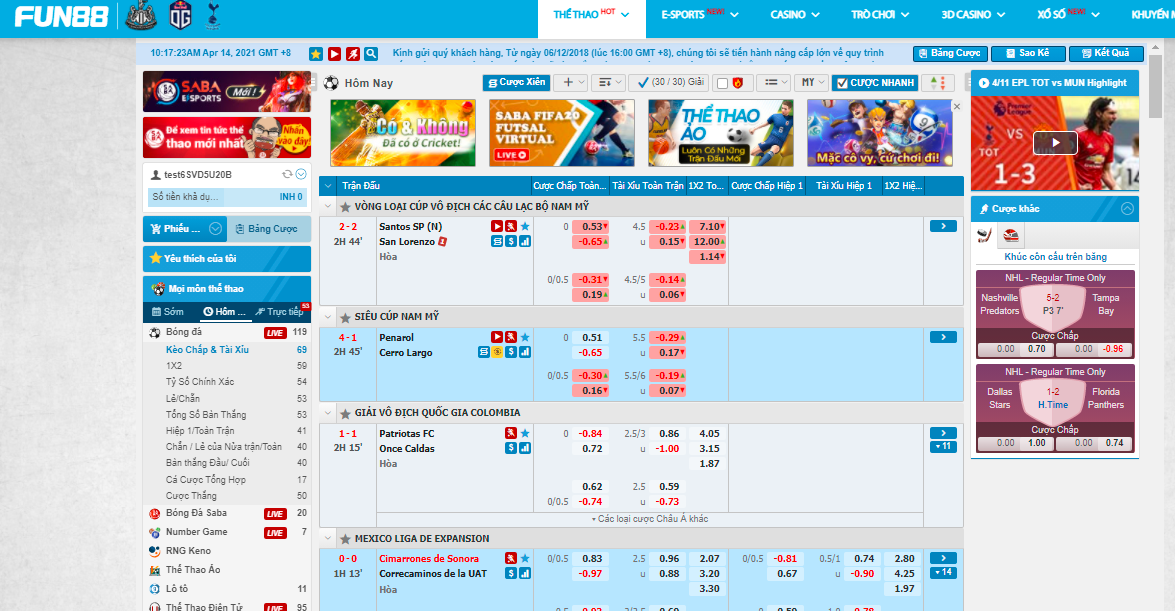The image size is (1175, 611).
Task: Click the hockey stick icon under Cược khác
Action: pyautogui.click(x=985, y=235)
